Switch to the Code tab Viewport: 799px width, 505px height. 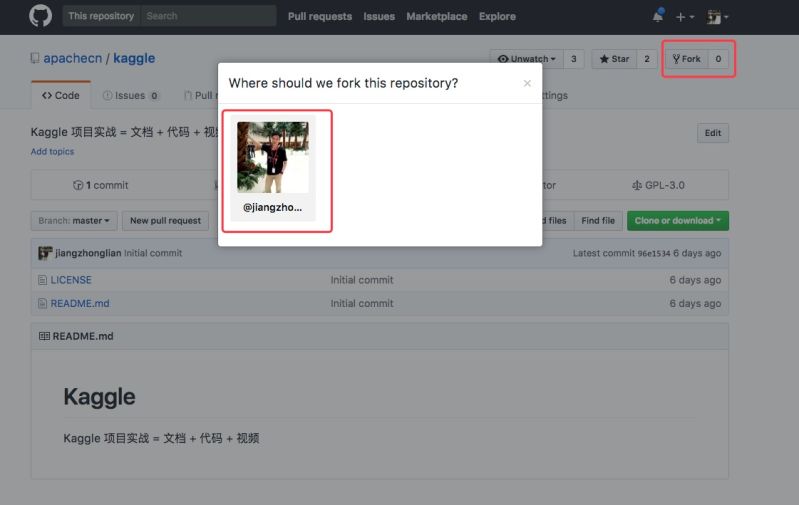(61, 95)
